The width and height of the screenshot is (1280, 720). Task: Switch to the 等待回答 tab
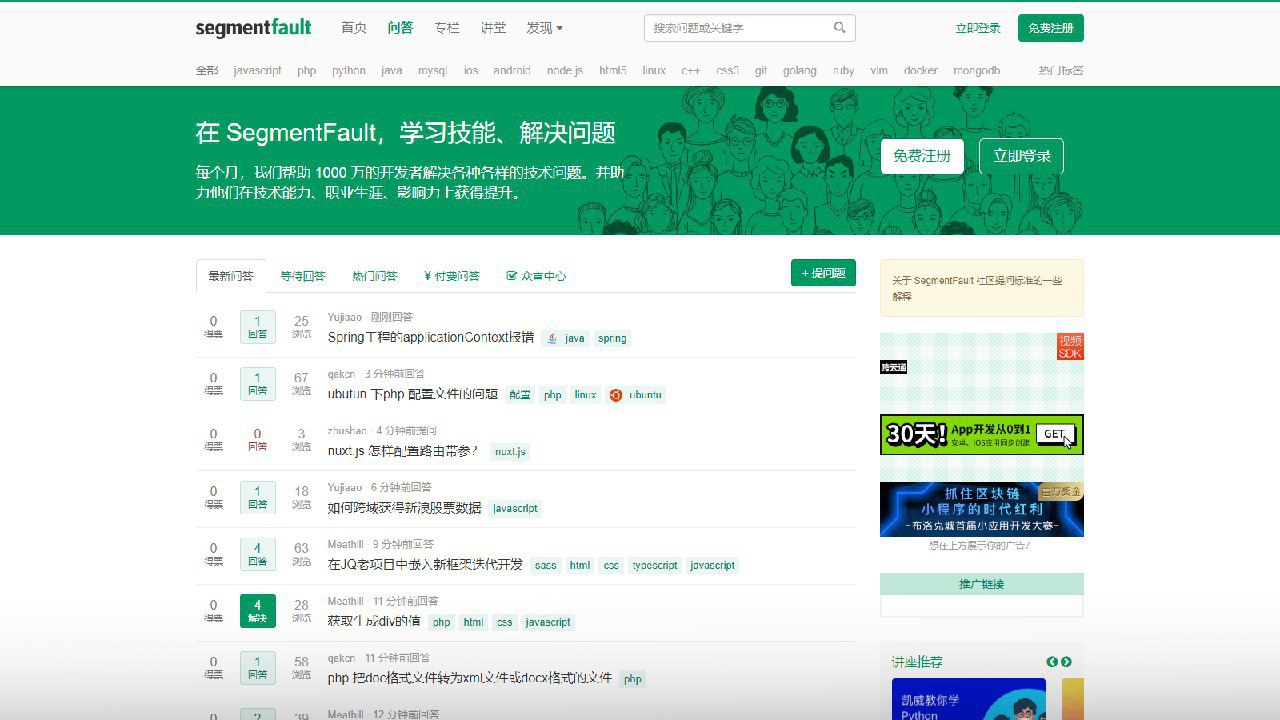pyautogui.click(x=303, y=276)
